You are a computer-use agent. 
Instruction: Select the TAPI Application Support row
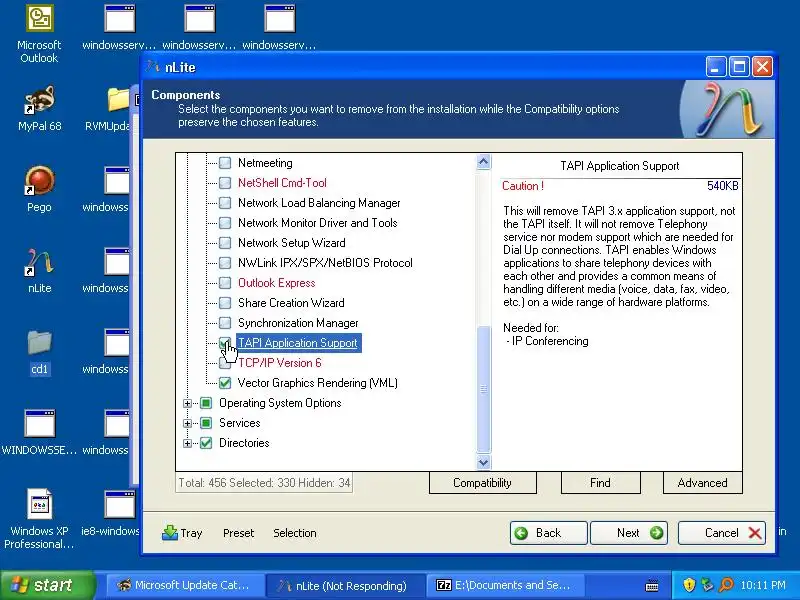click(x=298, y=343)
